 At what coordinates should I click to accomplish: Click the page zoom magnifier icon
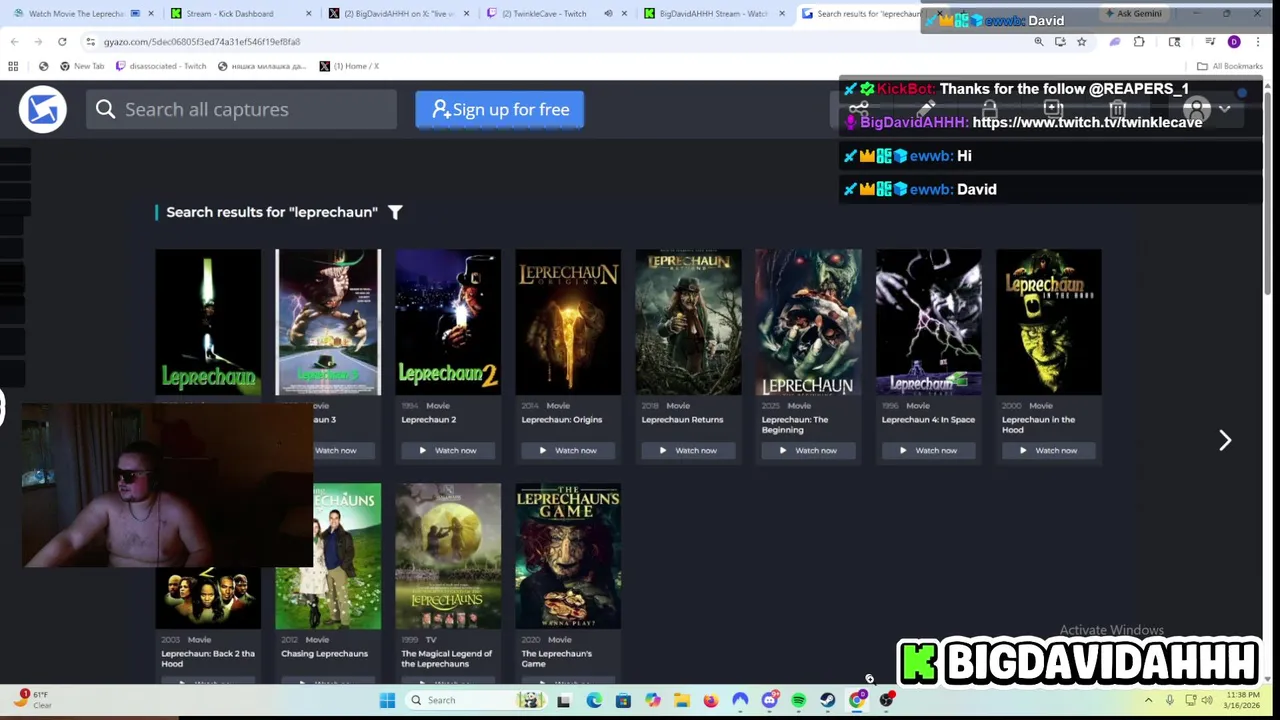(1039, 42)
